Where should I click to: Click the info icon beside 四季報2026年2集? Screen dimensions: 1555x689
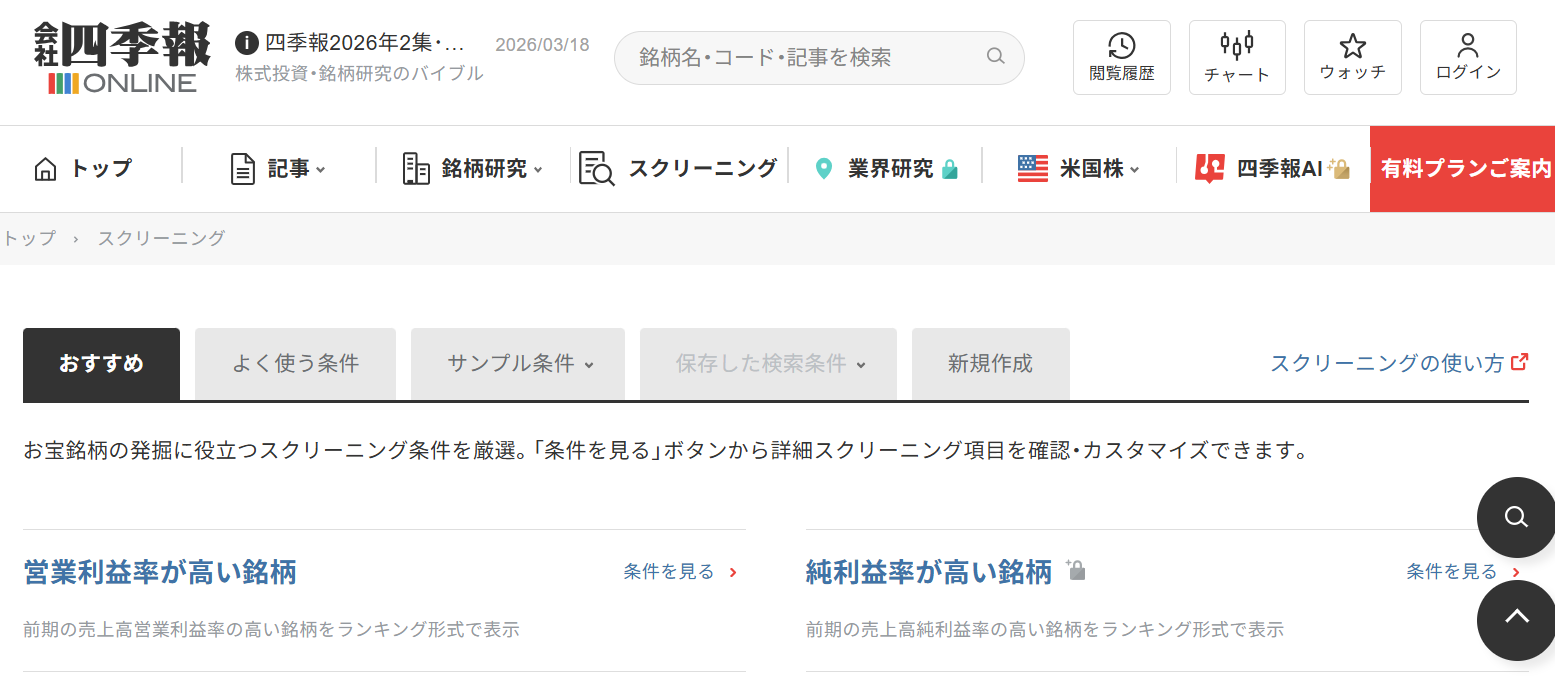(x=246, y=43)
